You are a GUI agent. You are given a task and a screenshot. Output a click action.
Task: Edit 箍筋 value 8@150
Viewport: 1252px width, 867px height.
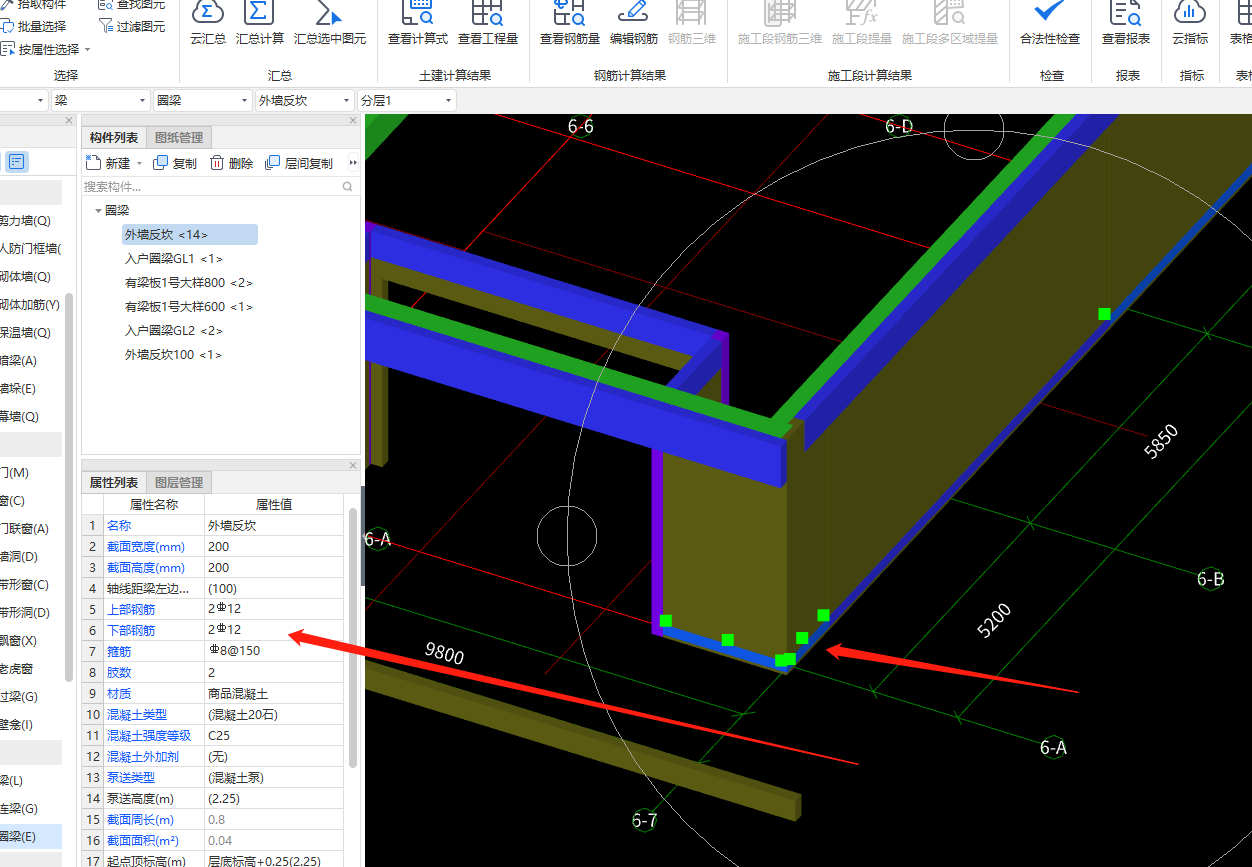click(274, 651)
